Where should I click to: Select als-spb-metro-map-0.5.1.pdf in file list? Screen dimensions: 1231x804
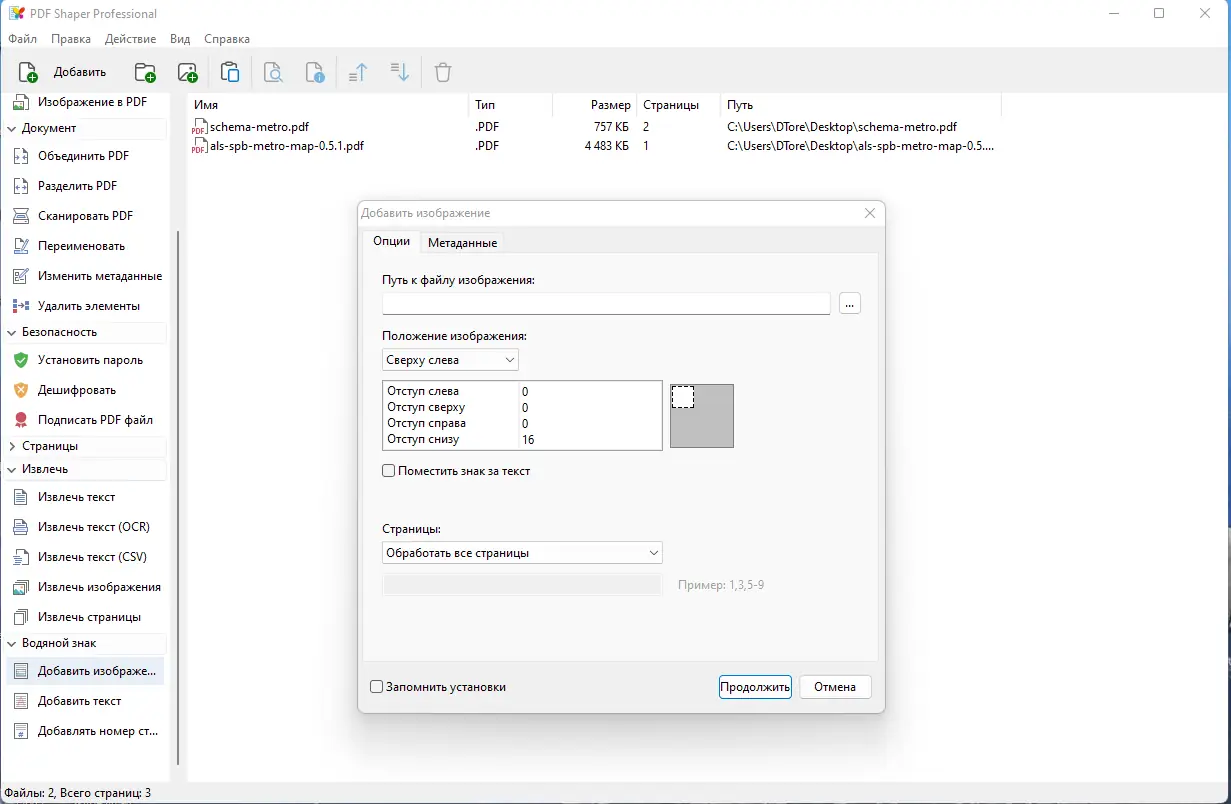278,146
